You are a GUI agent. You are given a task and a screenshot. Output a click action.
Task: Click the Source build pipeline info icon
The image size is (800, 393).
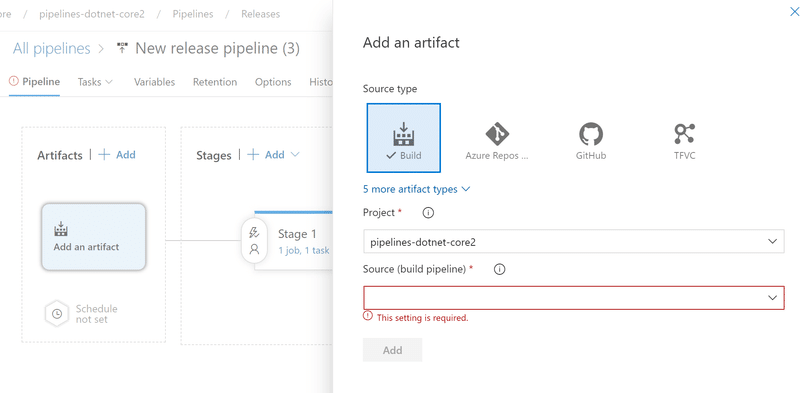tap(500, 269)
